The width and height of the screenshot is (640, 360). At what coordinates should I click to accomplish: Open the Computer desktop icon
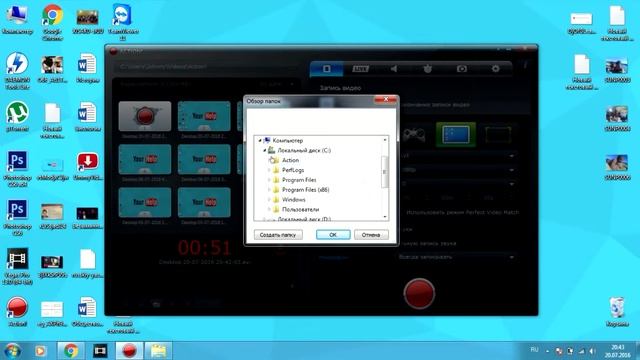click(17, 20)
